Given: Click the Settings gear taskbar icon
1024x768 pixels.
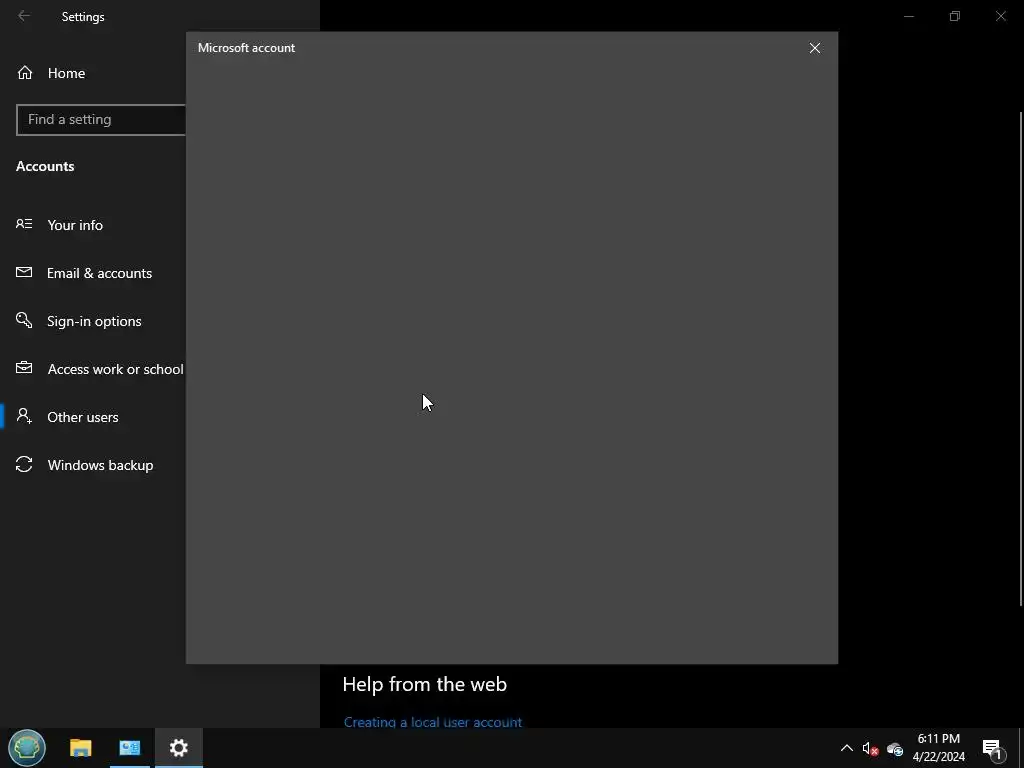Looking at the screenshot, I should 179,748.
